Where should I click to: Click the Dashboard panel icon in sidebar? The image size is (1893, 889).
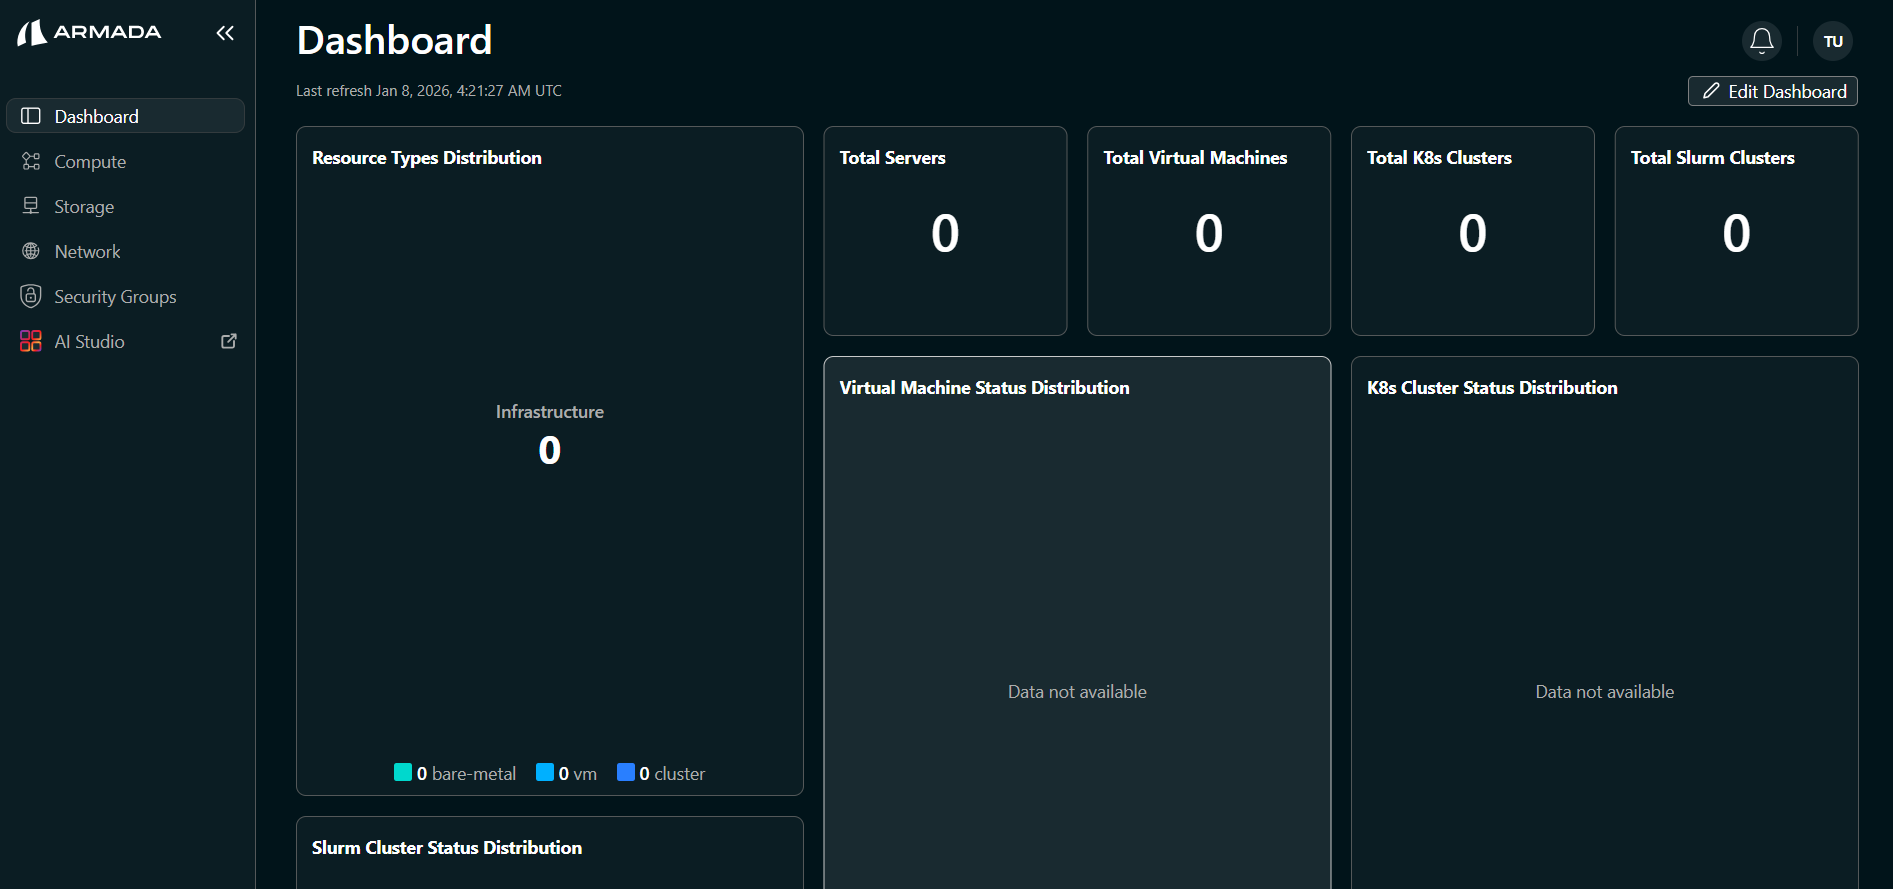(x=31, y=116)
